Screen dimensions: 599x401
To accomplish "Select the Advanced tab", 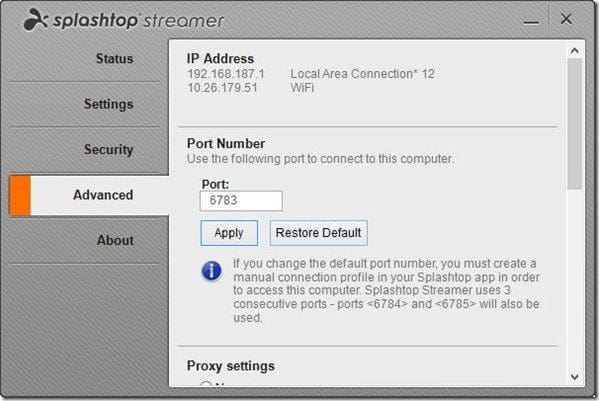I will tap(89, 195).
